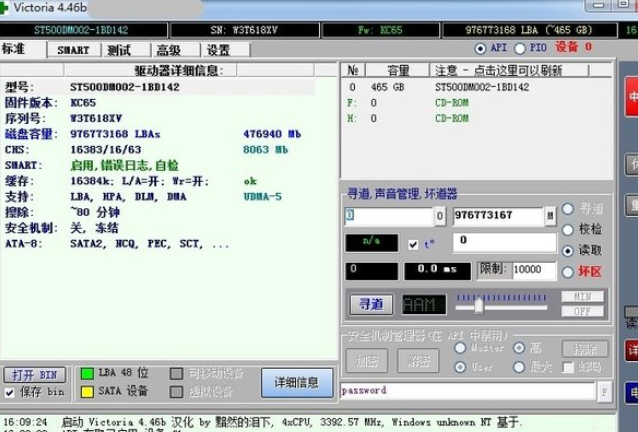
Task: Click the n/a temperature display
Action: [x=372, y=243]
